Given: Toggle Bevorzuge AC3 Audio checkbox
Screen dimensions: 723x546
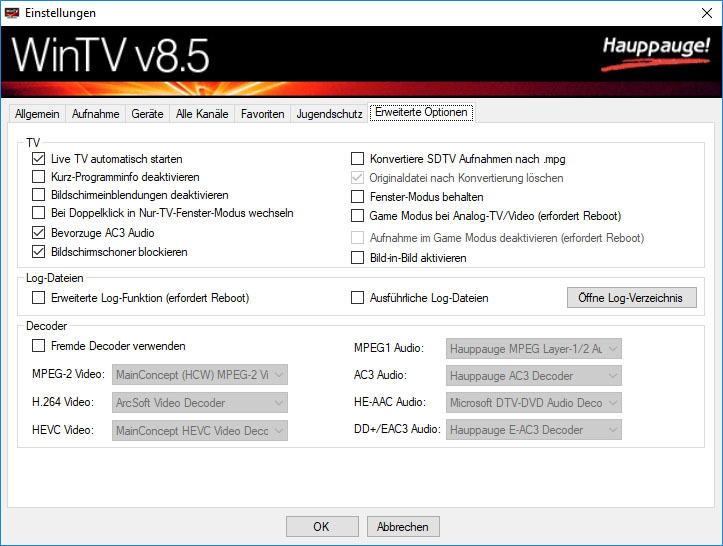Looking at the screenshot, I should click(x=38, y=232).
